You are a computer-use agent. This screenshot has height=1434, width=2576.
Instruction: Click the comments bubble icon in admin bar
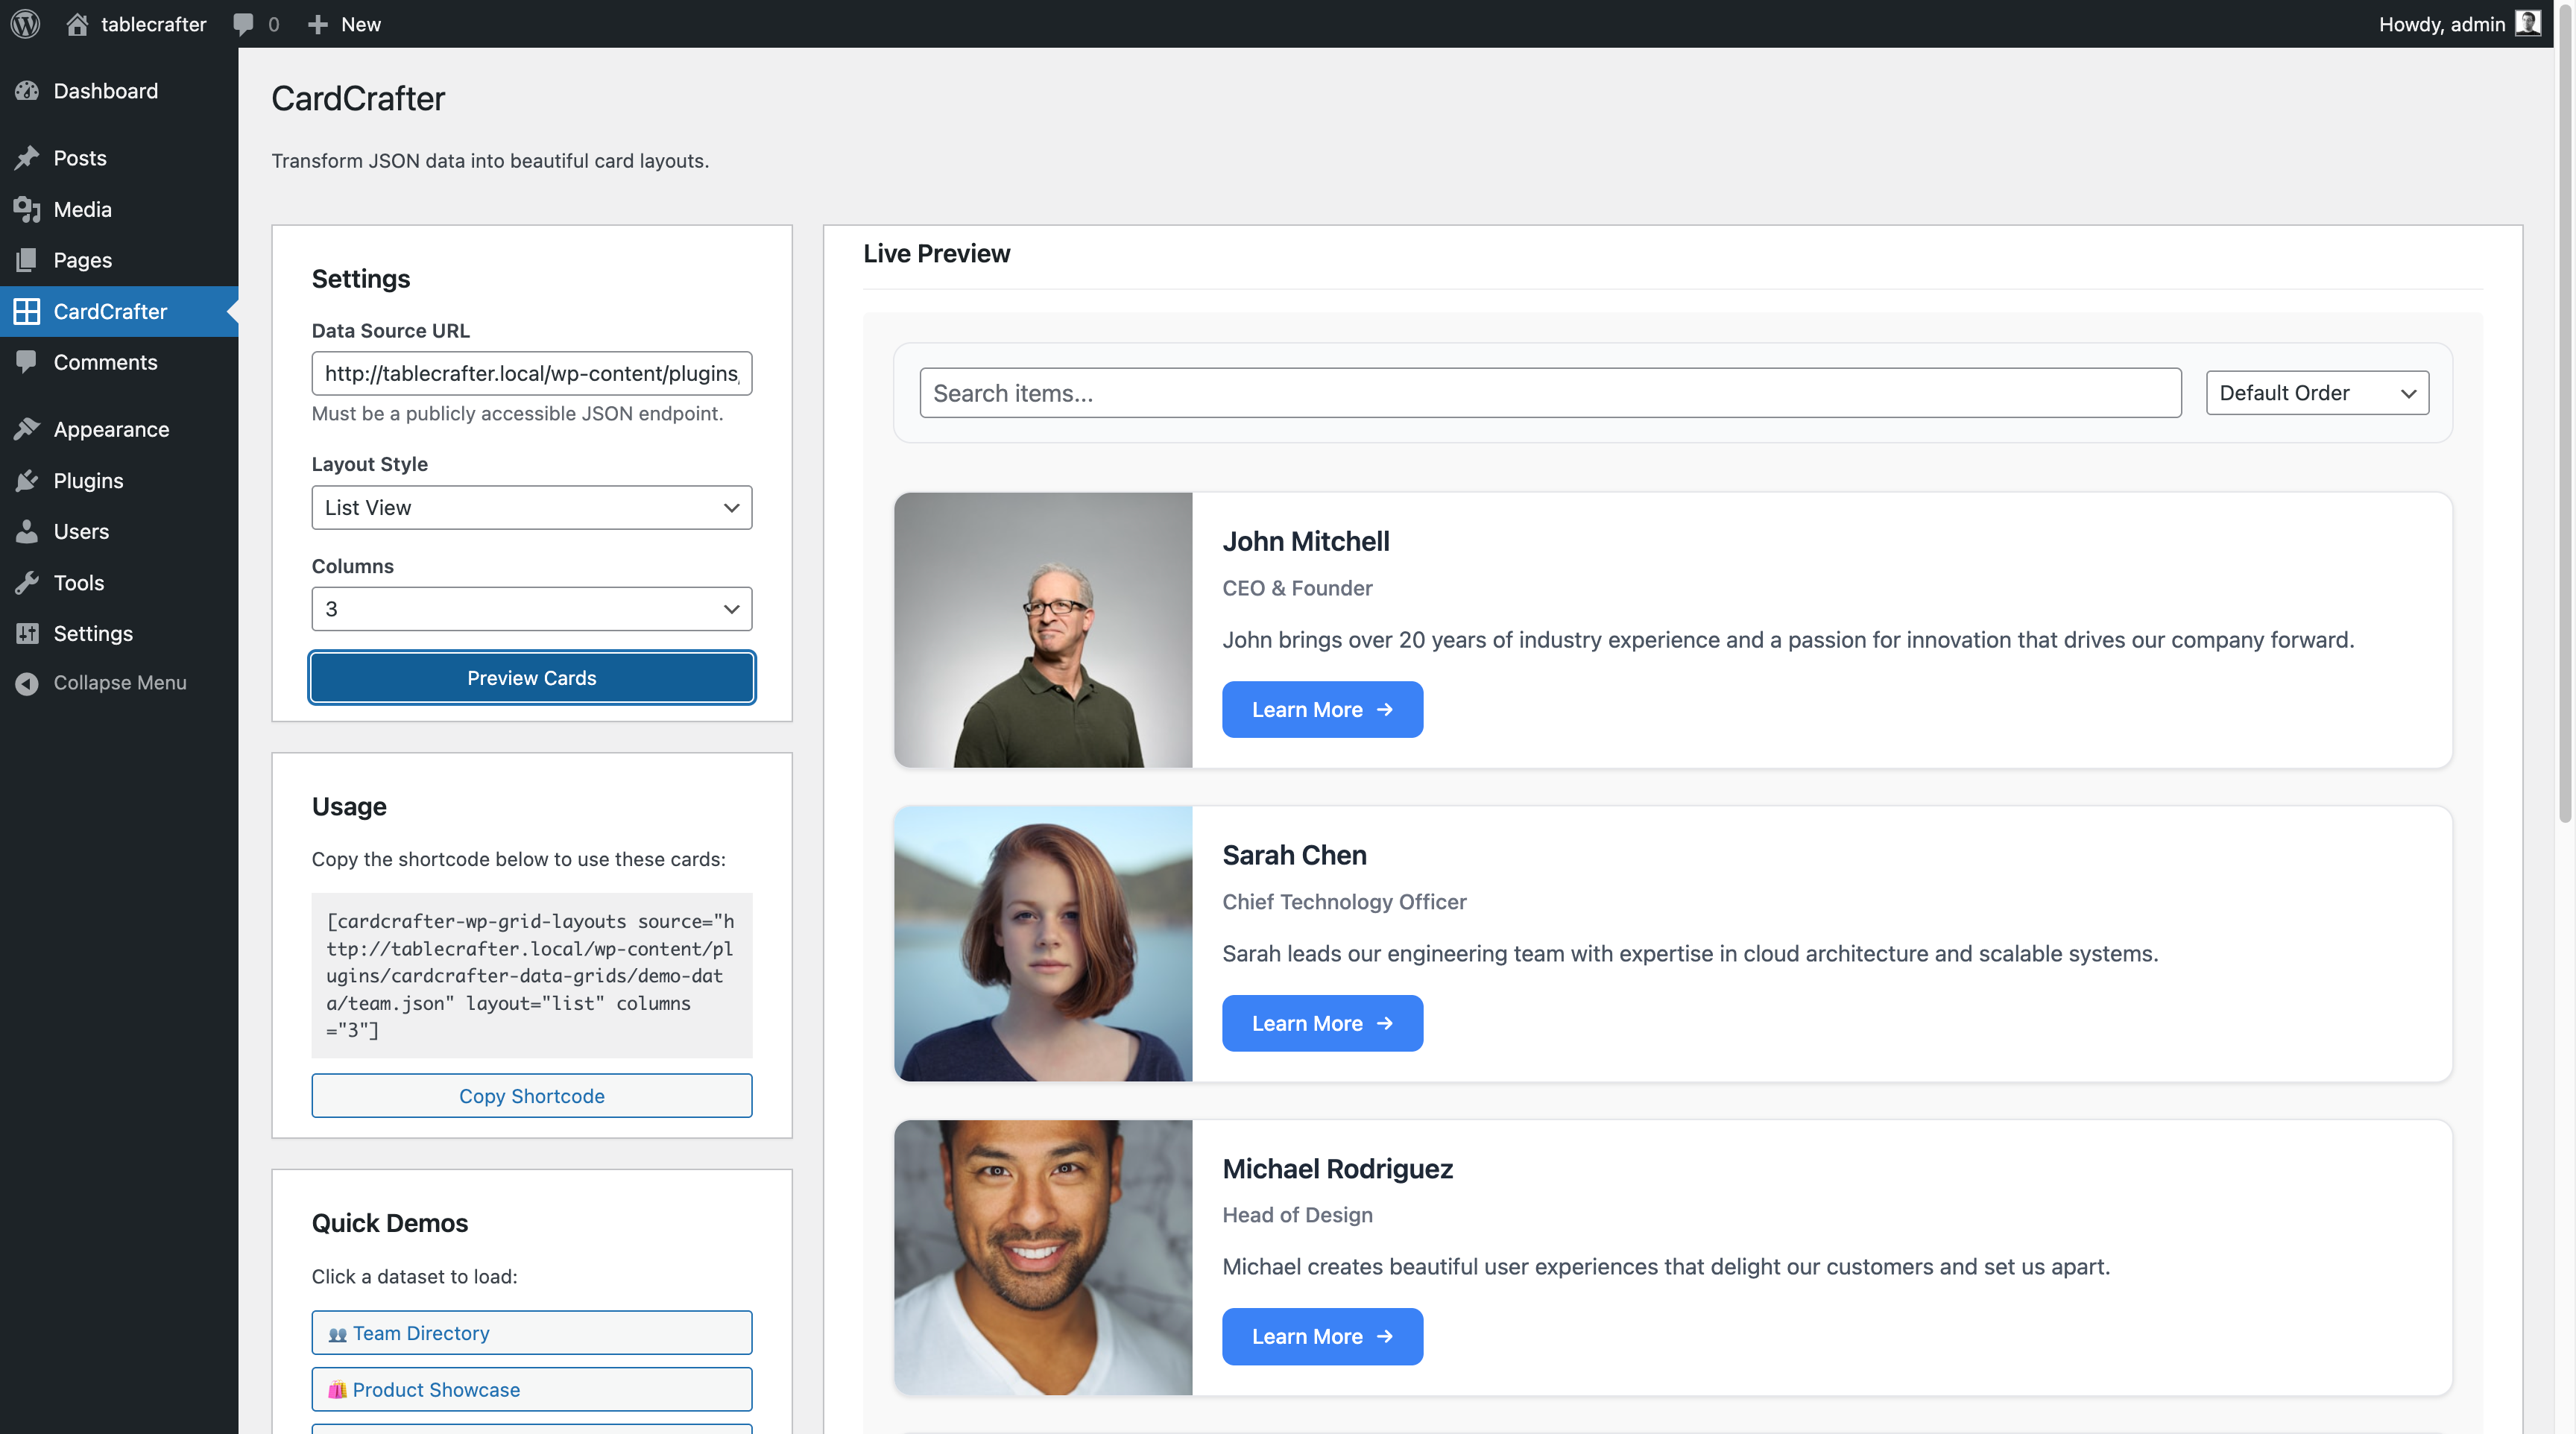[243, 24]
